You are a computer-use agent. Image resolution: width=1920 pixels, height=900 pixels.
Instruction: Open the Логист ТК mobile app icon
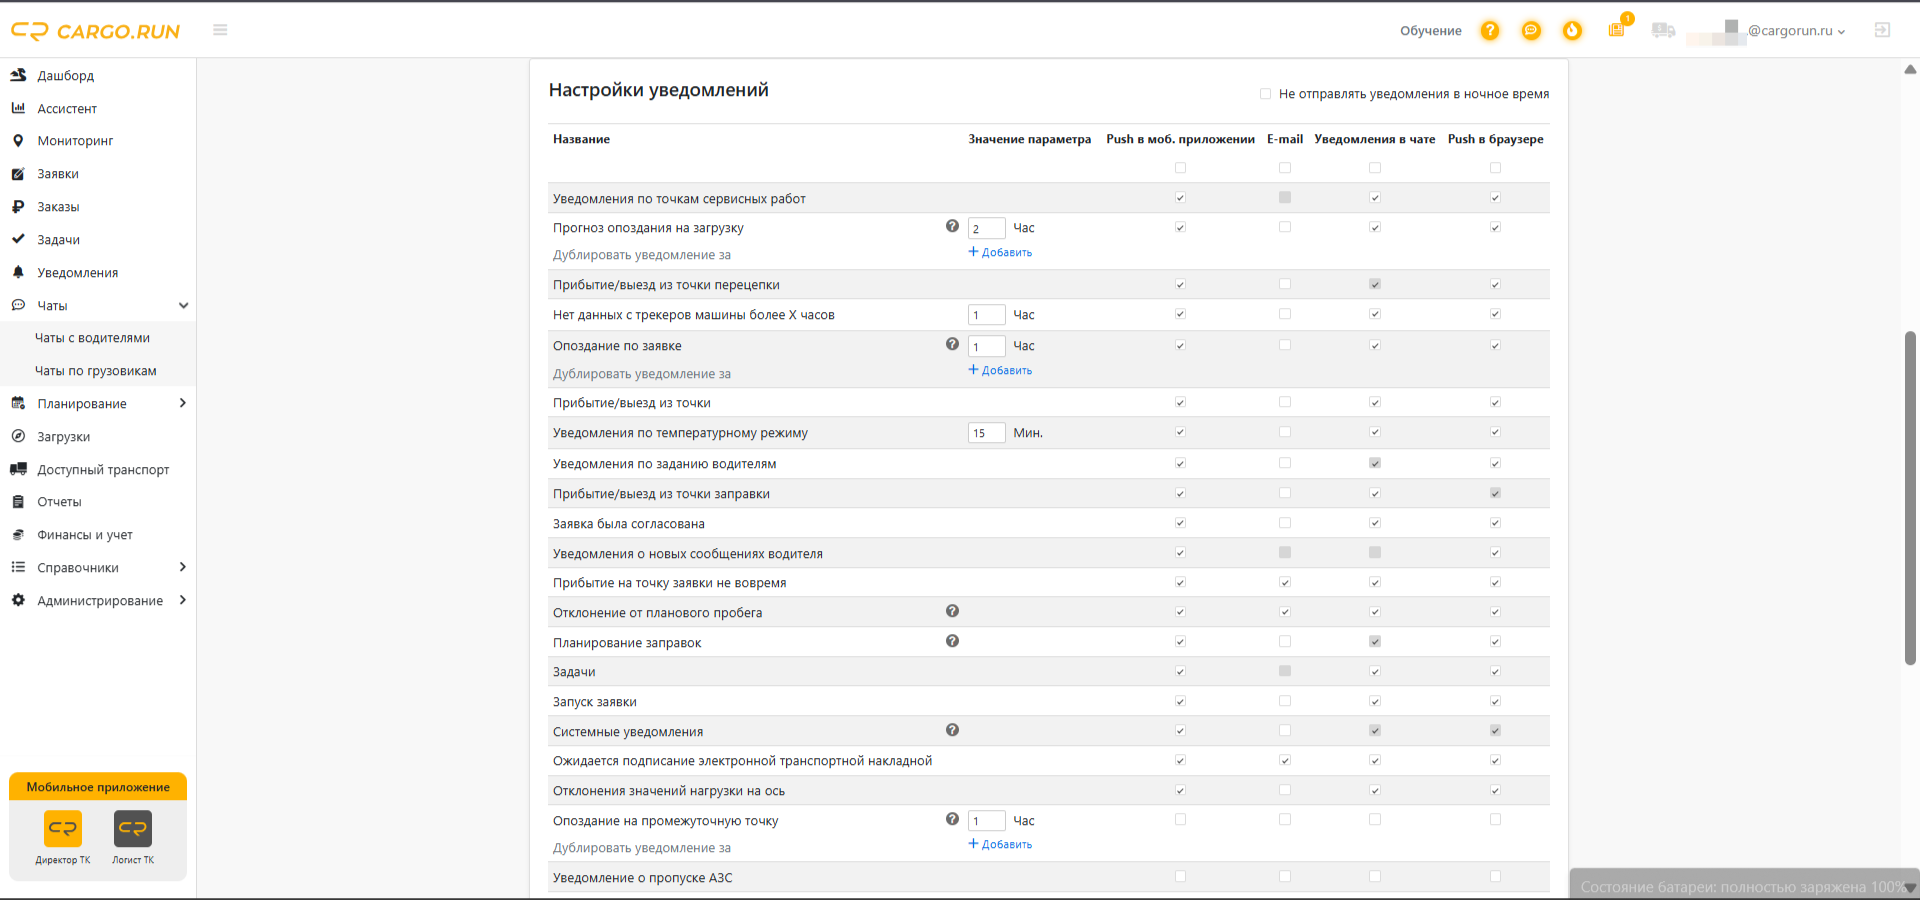click(133, 829)
